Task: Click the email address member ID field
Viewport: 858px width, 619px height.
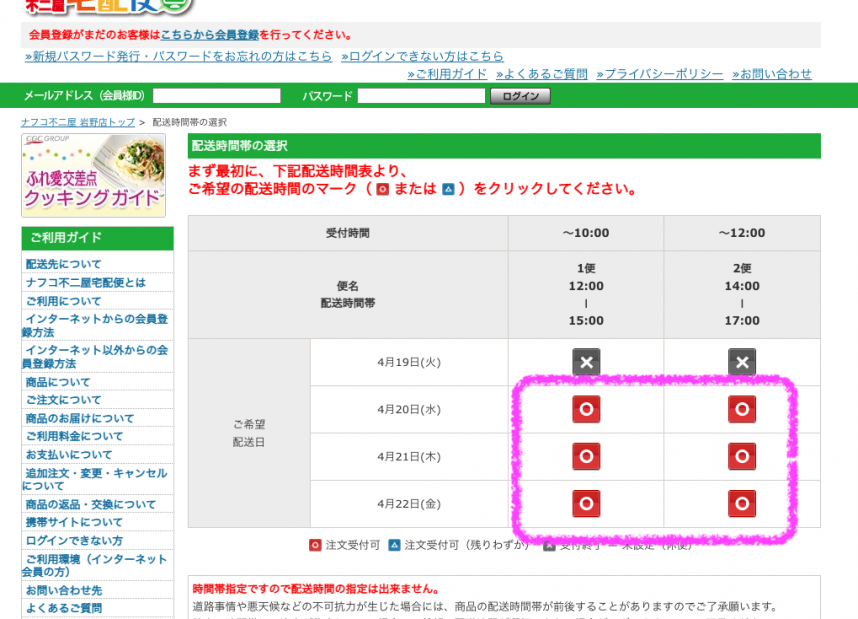Action: point(217,96)
